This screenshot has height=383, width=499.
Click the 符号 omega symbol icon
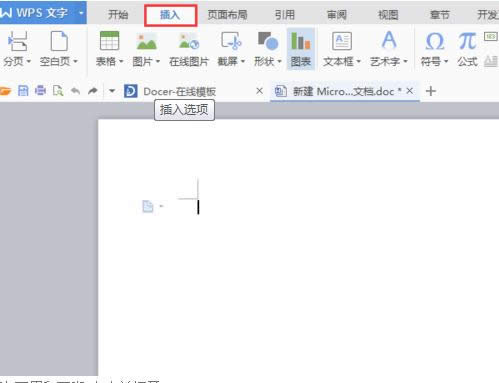point(435,41)
